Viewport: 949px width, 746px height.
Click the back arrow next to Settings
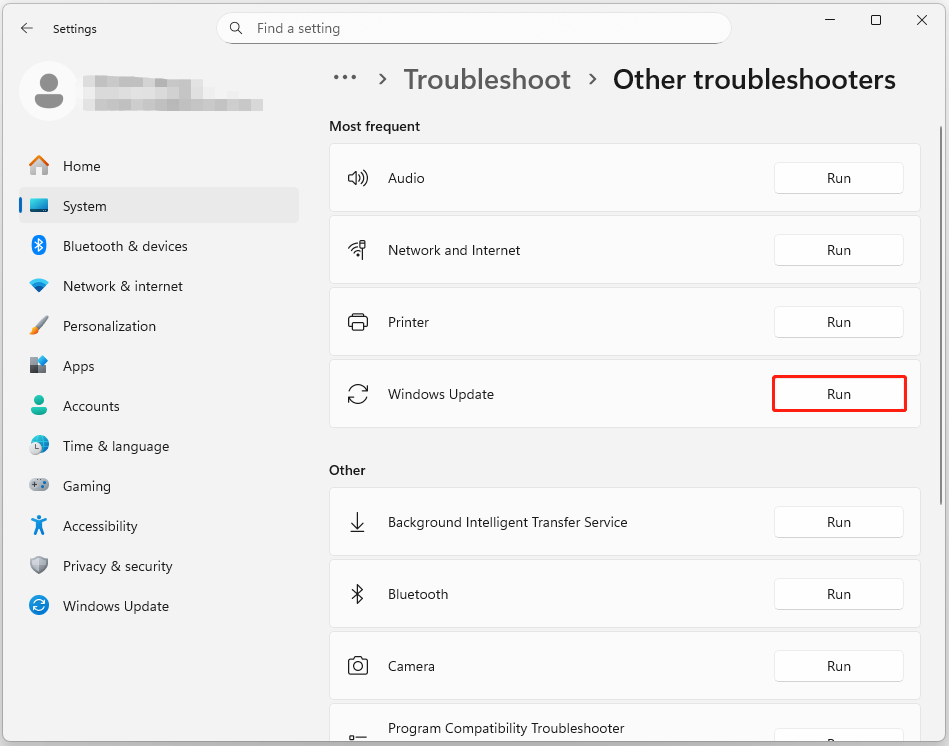coord(27,28)
